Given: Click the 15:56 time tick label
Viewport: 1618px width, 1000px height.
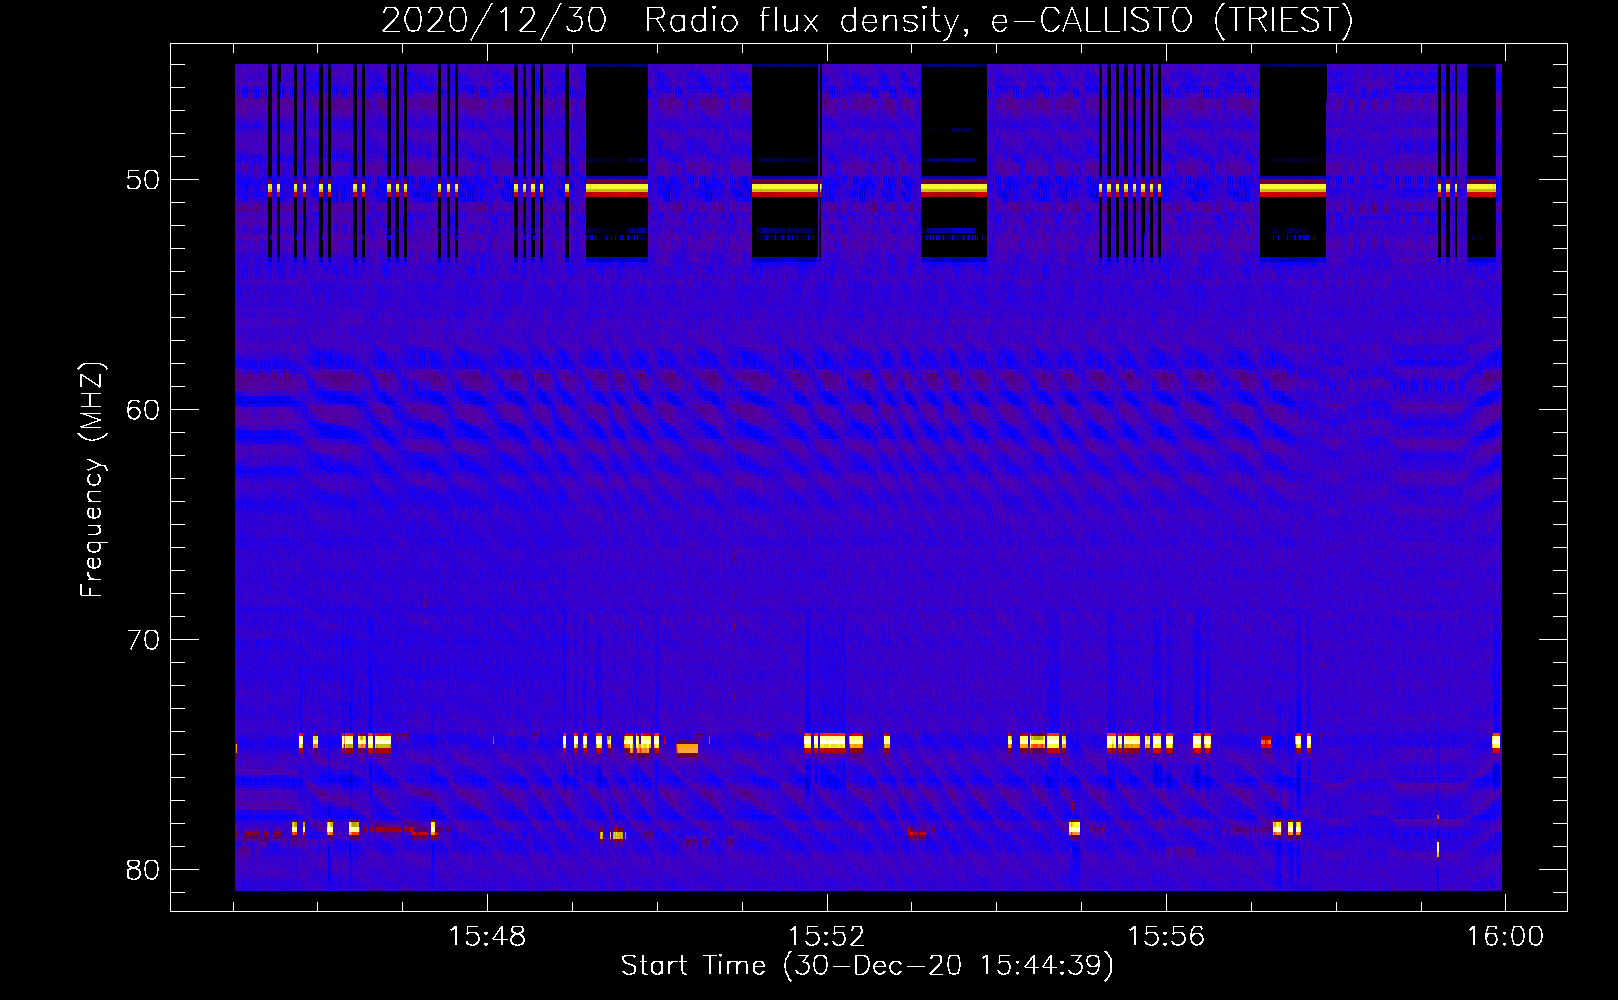Looking at the screenshot, I should coord(1166,937).
